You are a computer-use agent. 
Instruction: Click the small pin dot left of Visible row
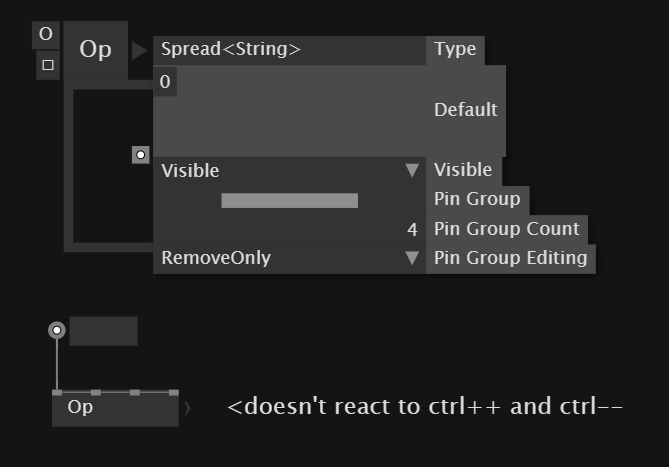[141, 155]
